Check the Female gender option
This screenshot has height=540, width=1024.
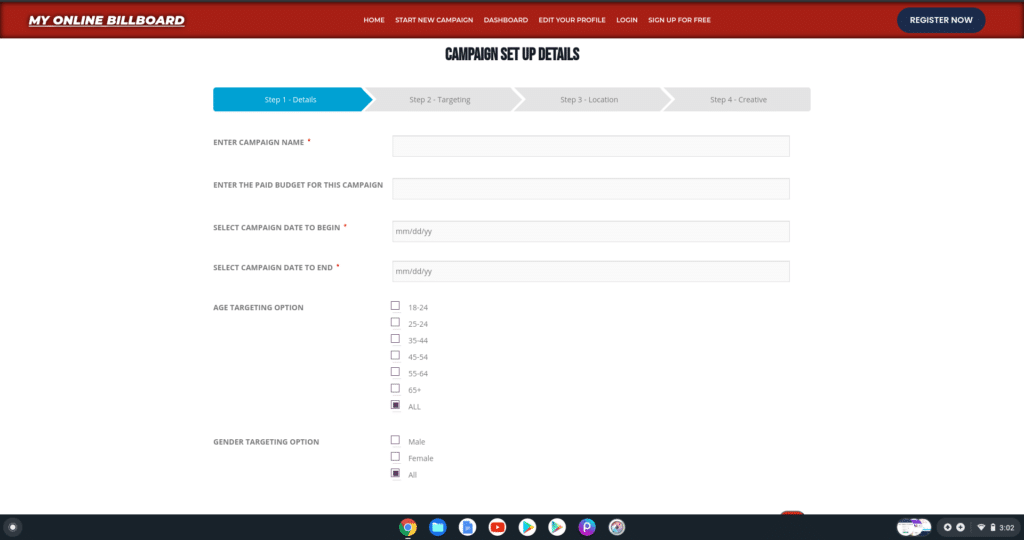395,456
